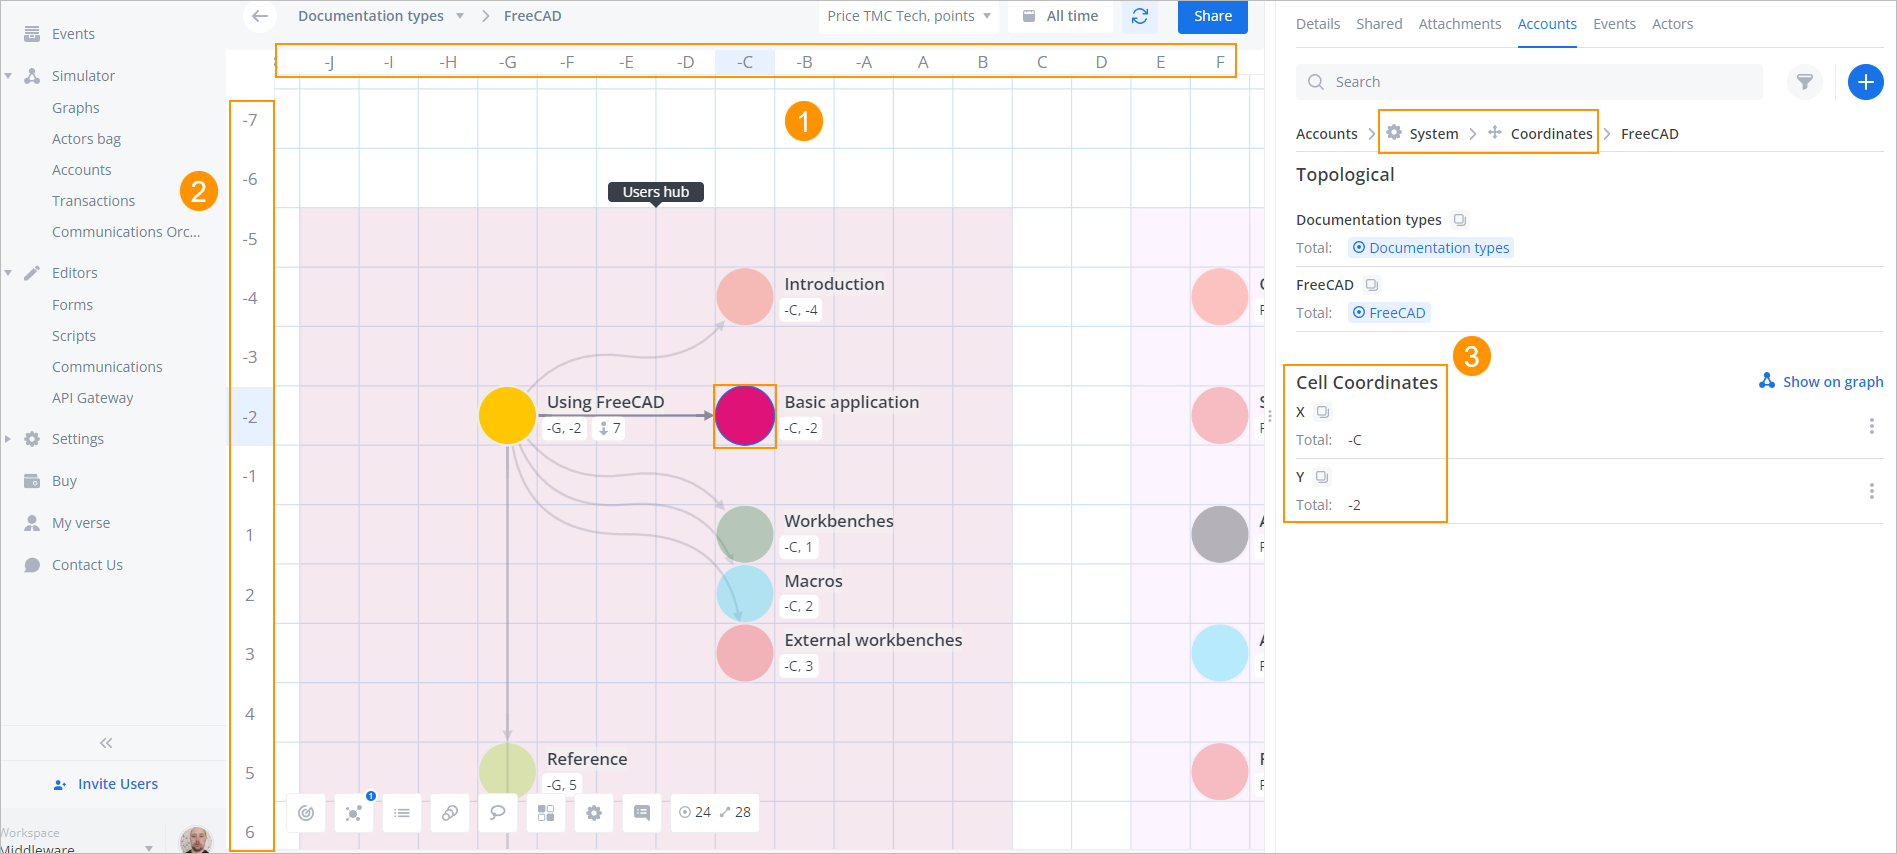Select the Basic application node circle

(x=745, y=416)
